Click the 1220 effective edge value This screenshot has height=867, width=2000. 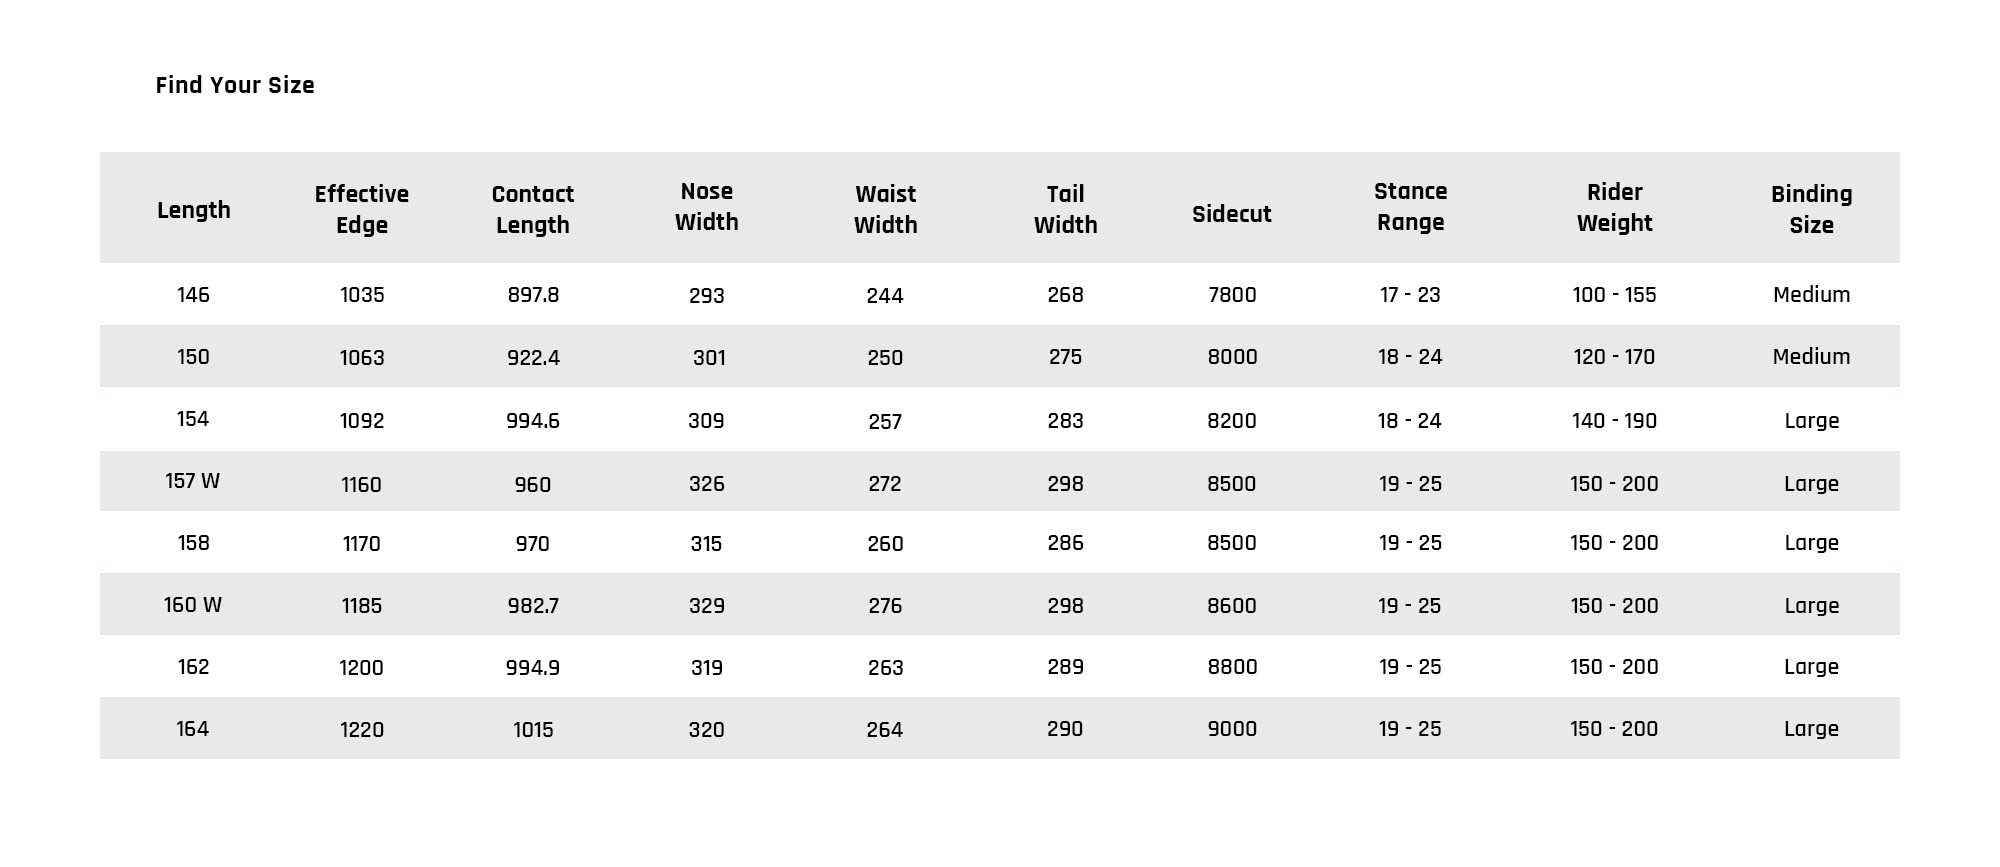tap(362, 730)
